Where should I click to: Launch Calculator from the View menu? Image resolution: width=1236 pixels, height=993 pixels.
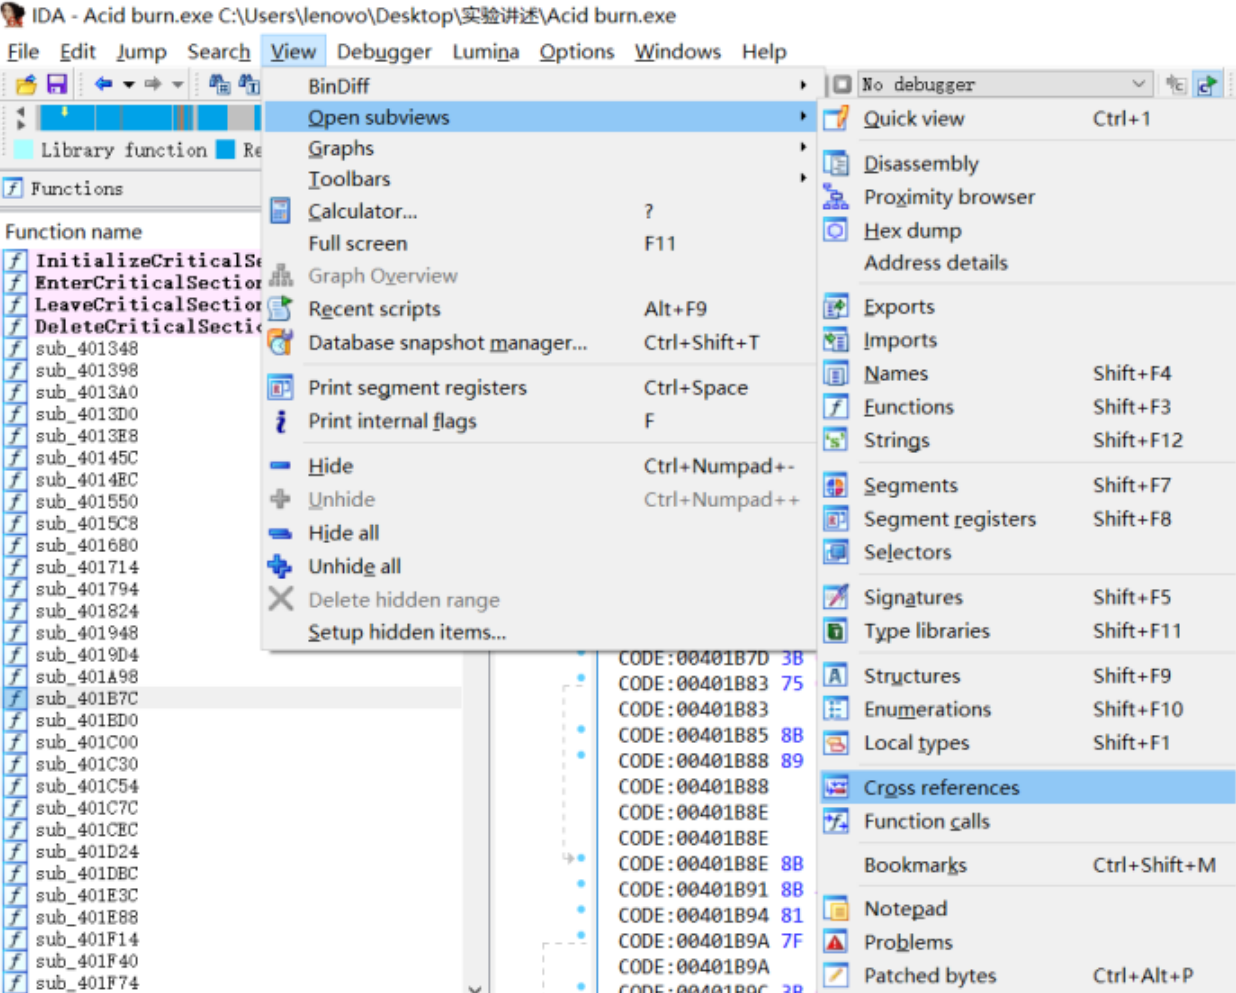(540, 211)
